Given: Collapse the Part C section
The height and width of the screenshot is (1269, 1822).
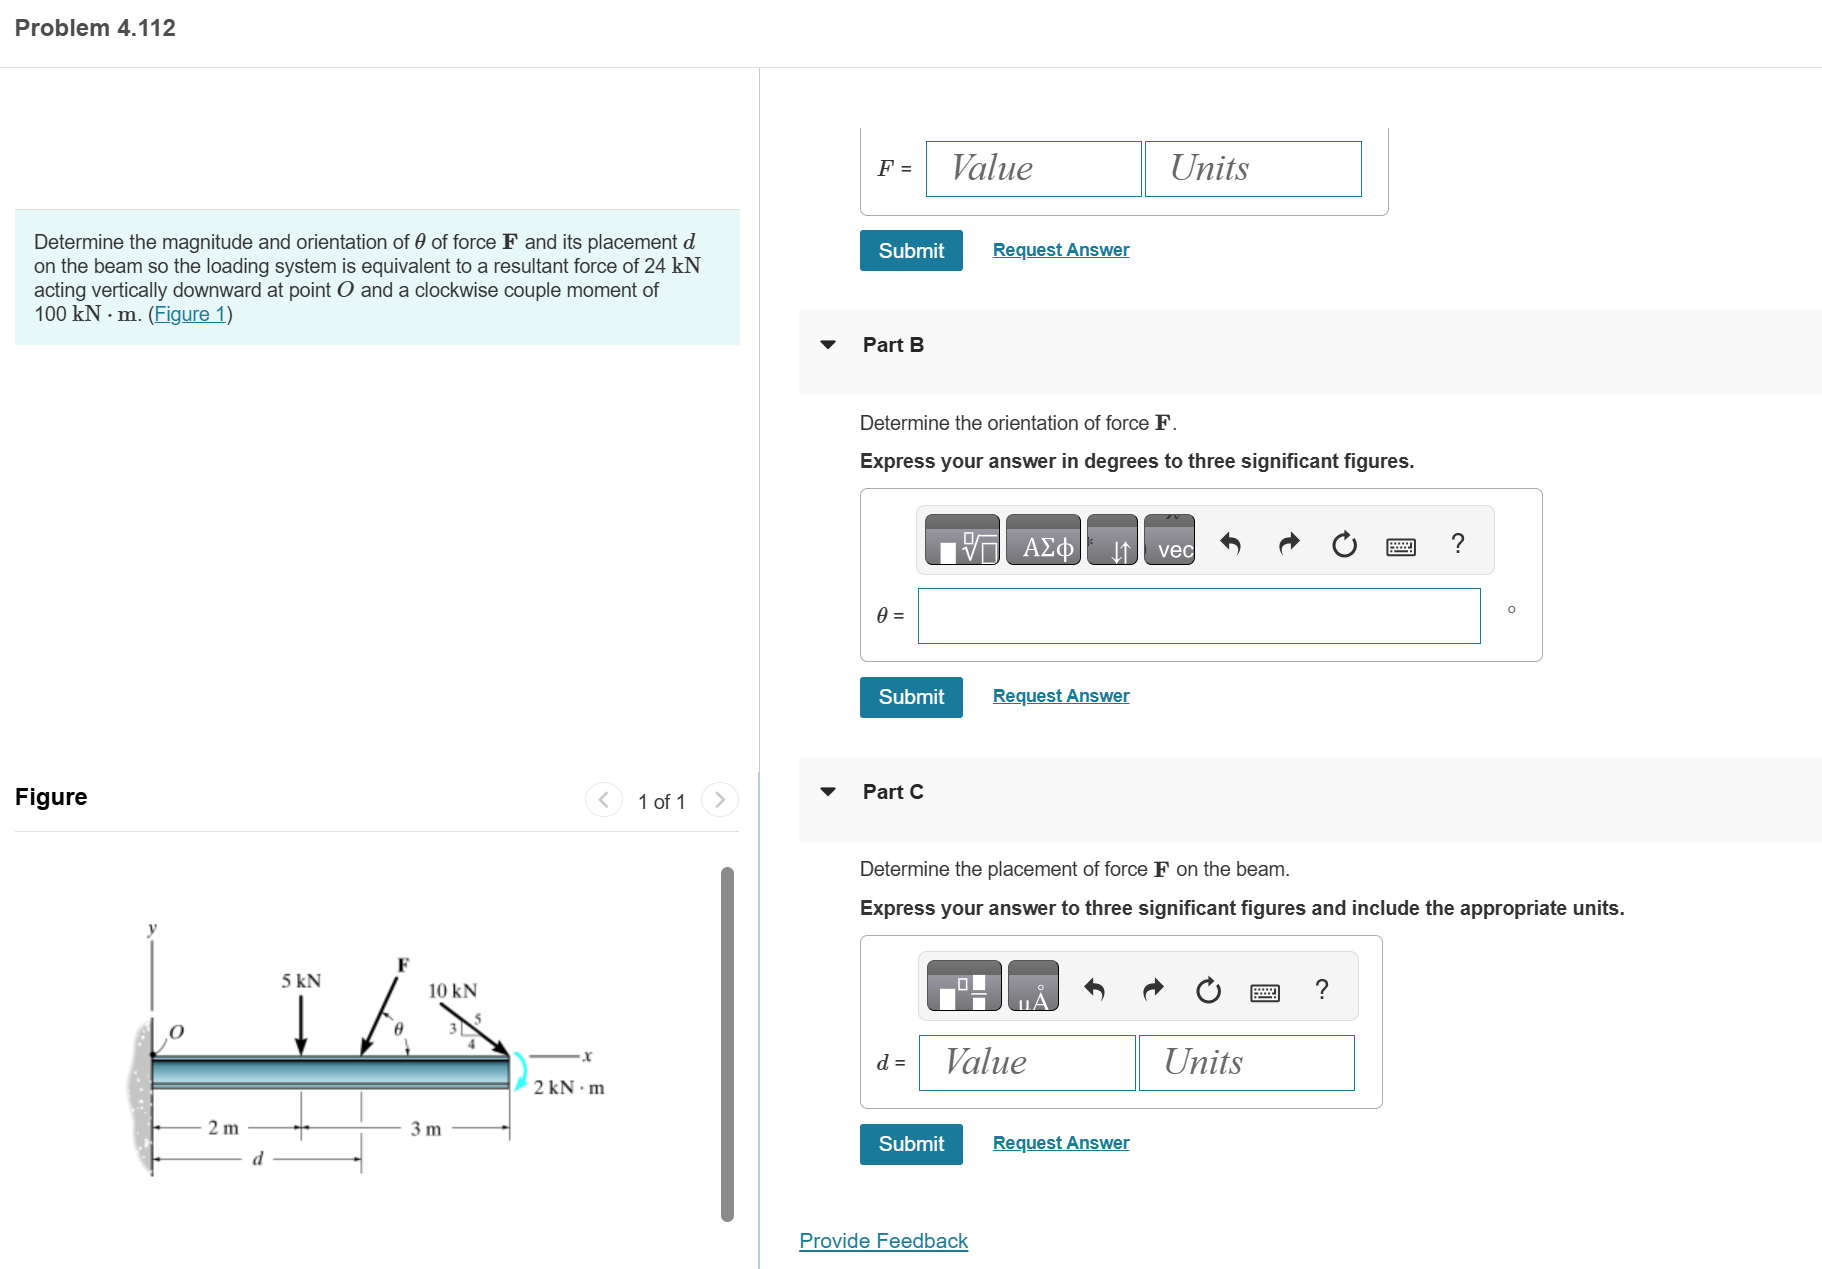Looking at the screenshot, I should point(828,791).
